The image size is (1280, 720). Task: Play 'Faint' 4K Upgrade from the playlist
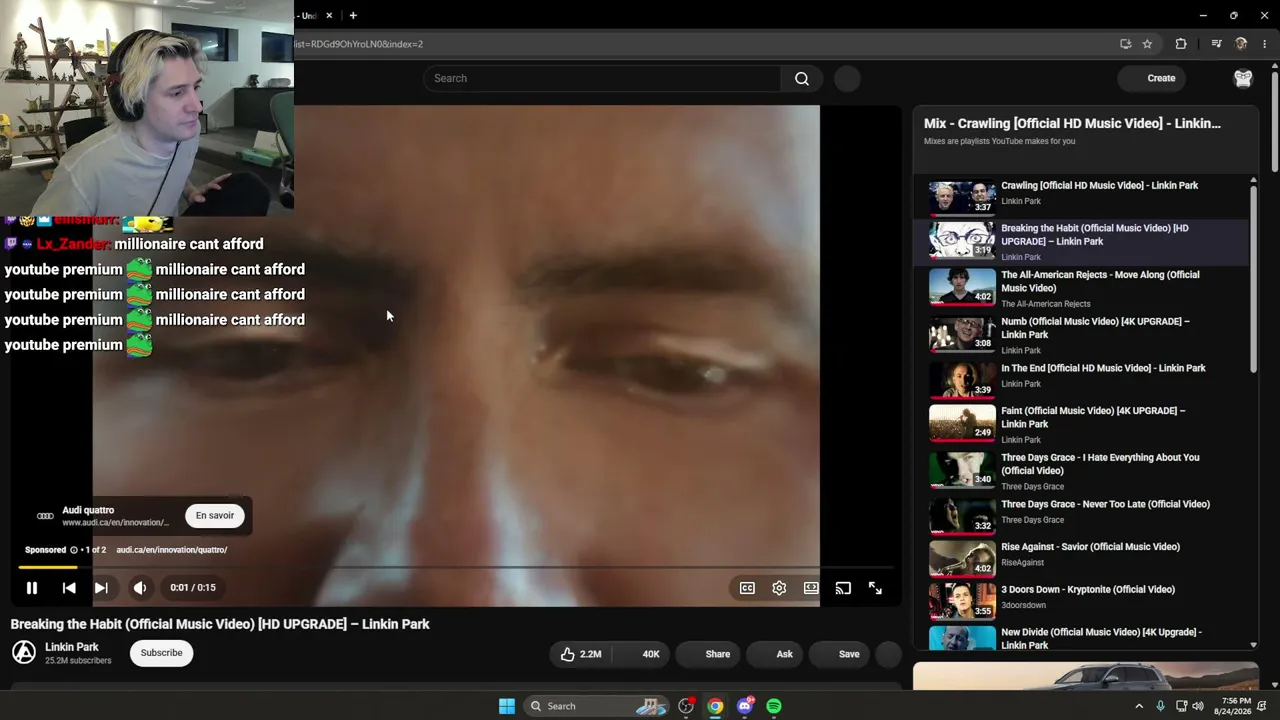1082,424
